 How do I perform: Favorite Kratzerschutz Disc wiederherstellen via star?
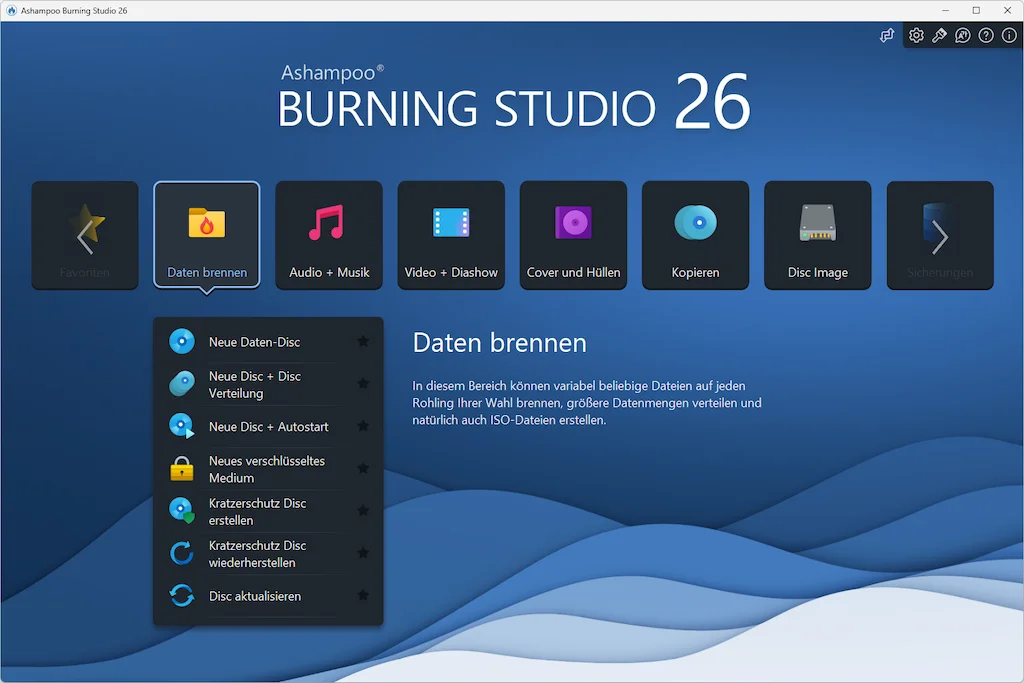point(363,553)
